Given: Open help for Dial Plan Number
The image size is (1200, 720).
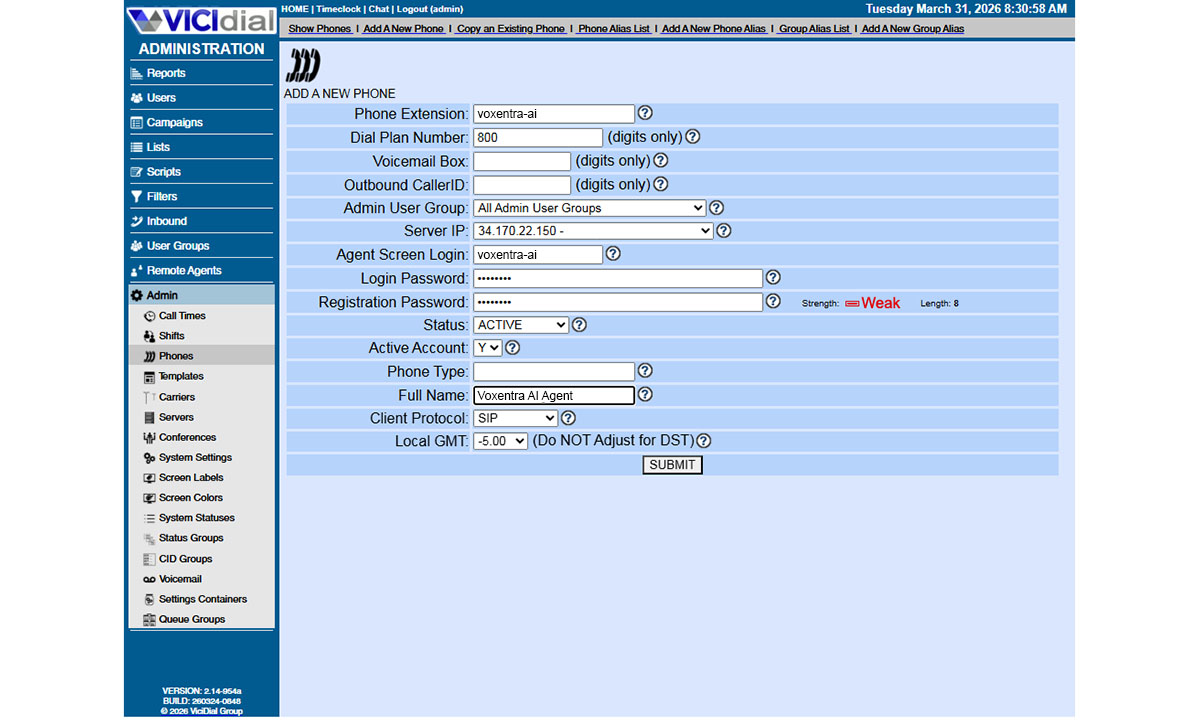Looking at the screenshot, I should (x=692, y=137).
